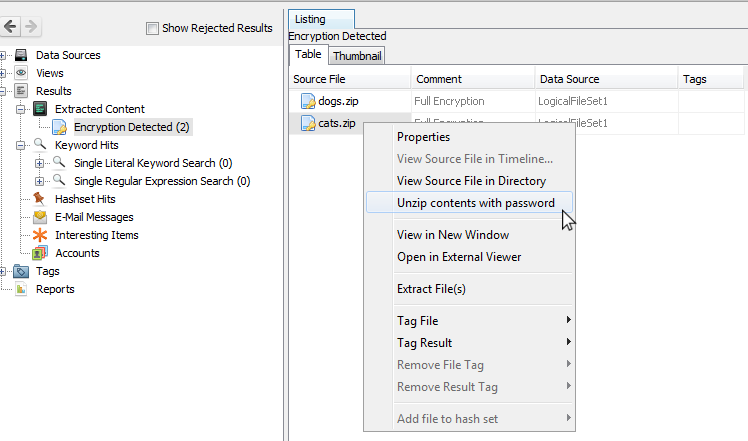Sort by the Data Source column header
Image resolution: width=748 pixels, height=441 pixels.
[x=569, y=79]
